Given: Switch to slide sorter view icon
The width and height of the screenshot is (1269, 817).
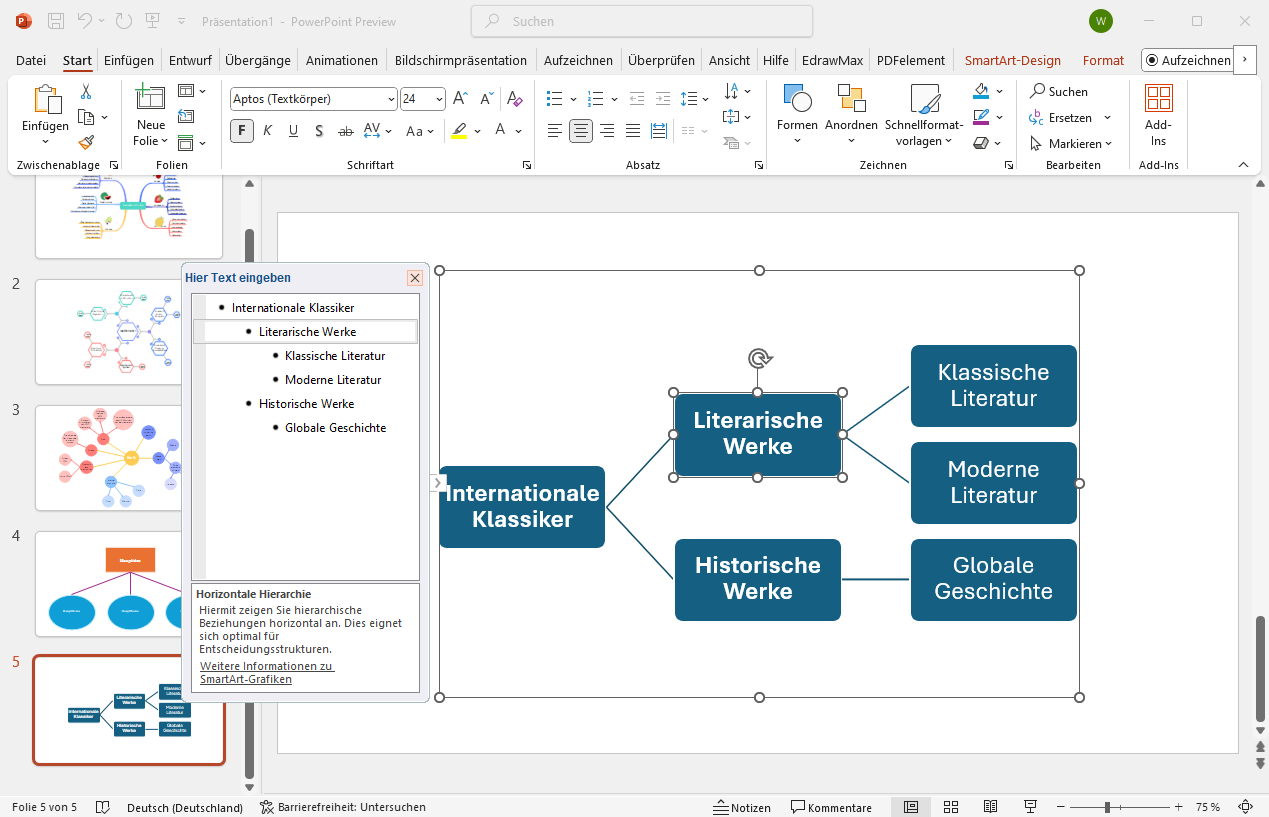Looking at the screenshot, I should 951,807.
